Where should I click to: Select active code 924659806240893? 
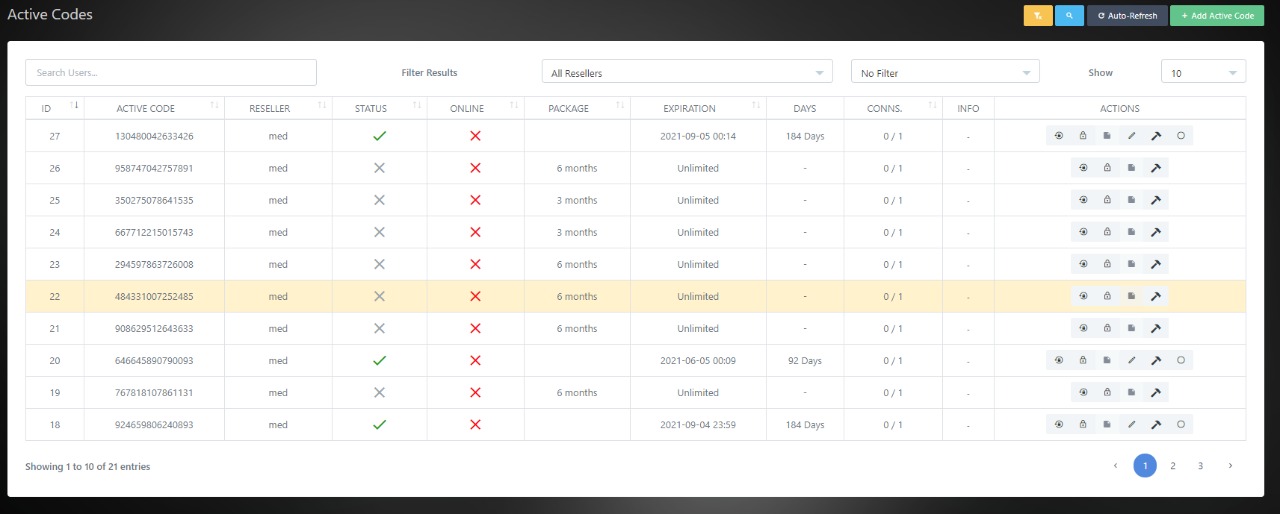(x=155, y=424)
